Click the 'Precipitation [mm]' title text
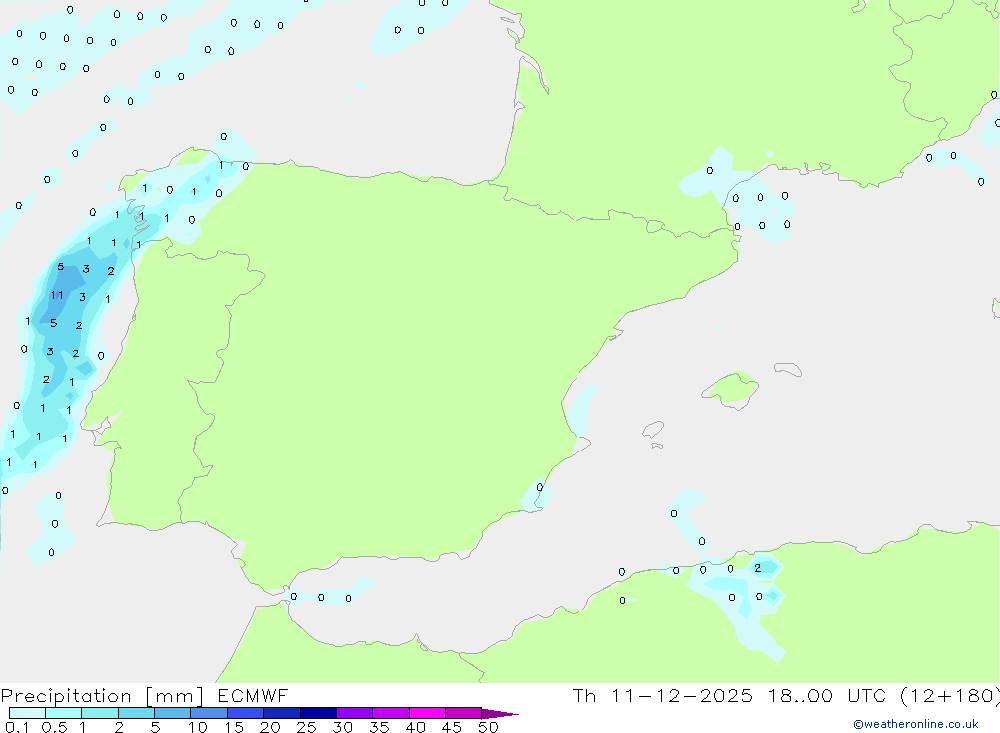 click(x=103, y=696)
